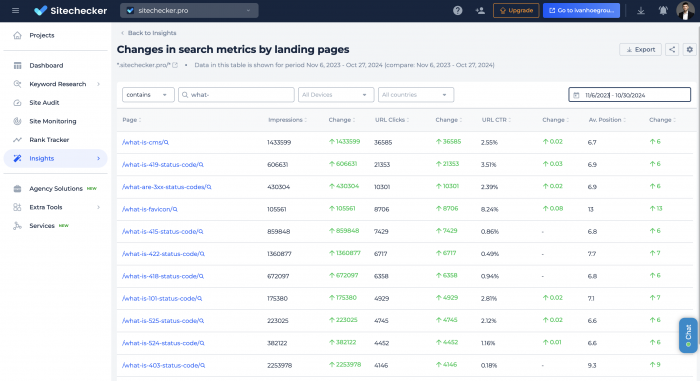Click the page filter search field with 'what-'
This screenshot has height=381, width=700.
pos(236,95)
